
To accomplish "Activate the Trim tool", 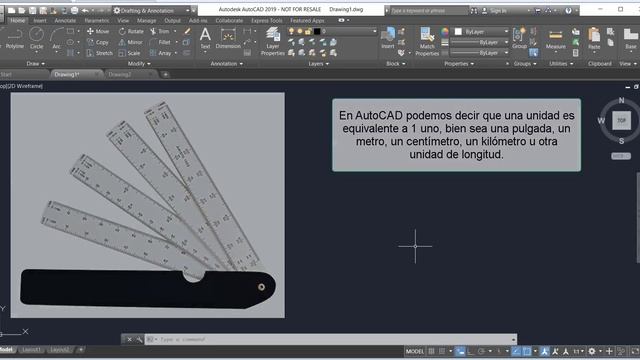I will coord(160,31).
